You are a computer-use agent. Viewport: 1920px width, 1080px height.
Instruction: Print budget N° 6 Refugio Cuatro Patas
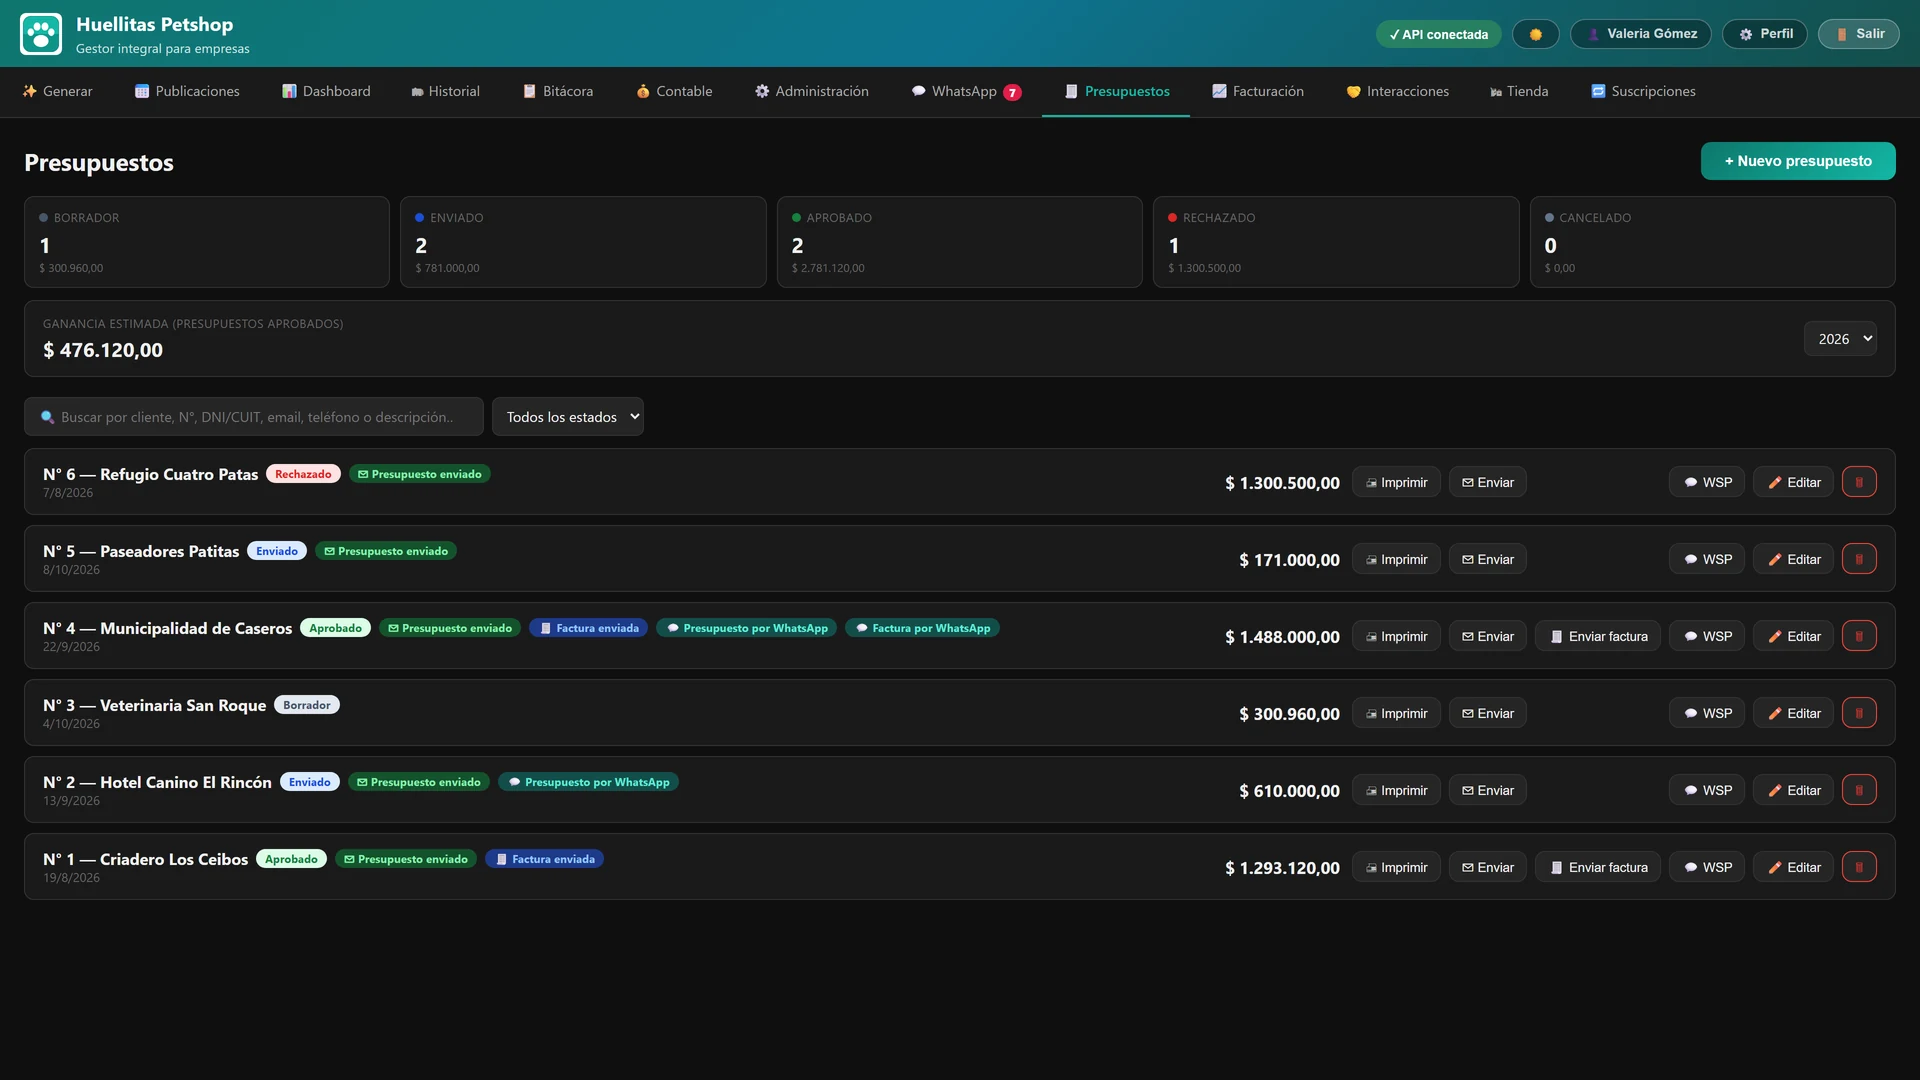[x=1395, y=482]
